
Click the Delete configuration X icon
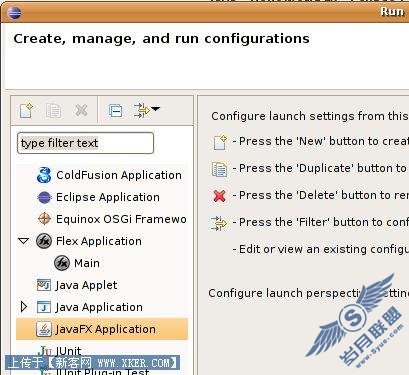(81, 110)
